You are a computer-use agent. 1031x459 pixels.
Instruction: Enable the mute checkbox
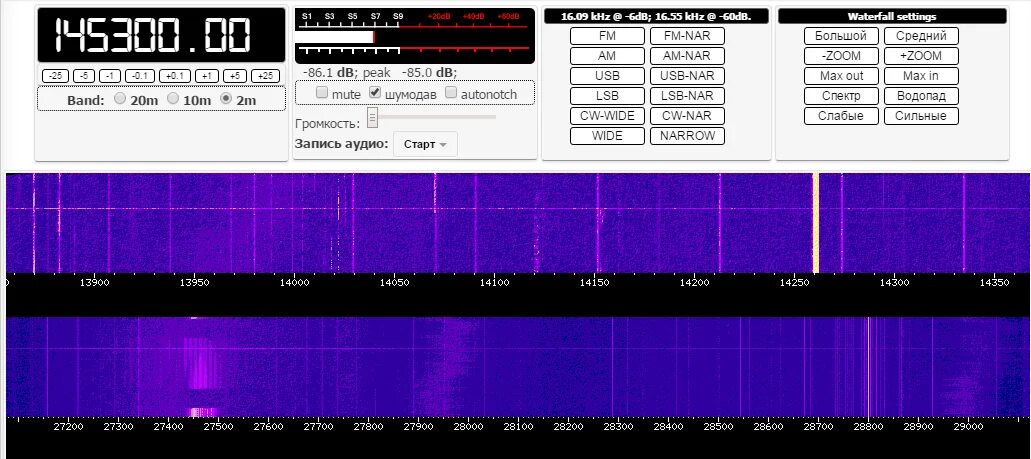click(322, 93)
